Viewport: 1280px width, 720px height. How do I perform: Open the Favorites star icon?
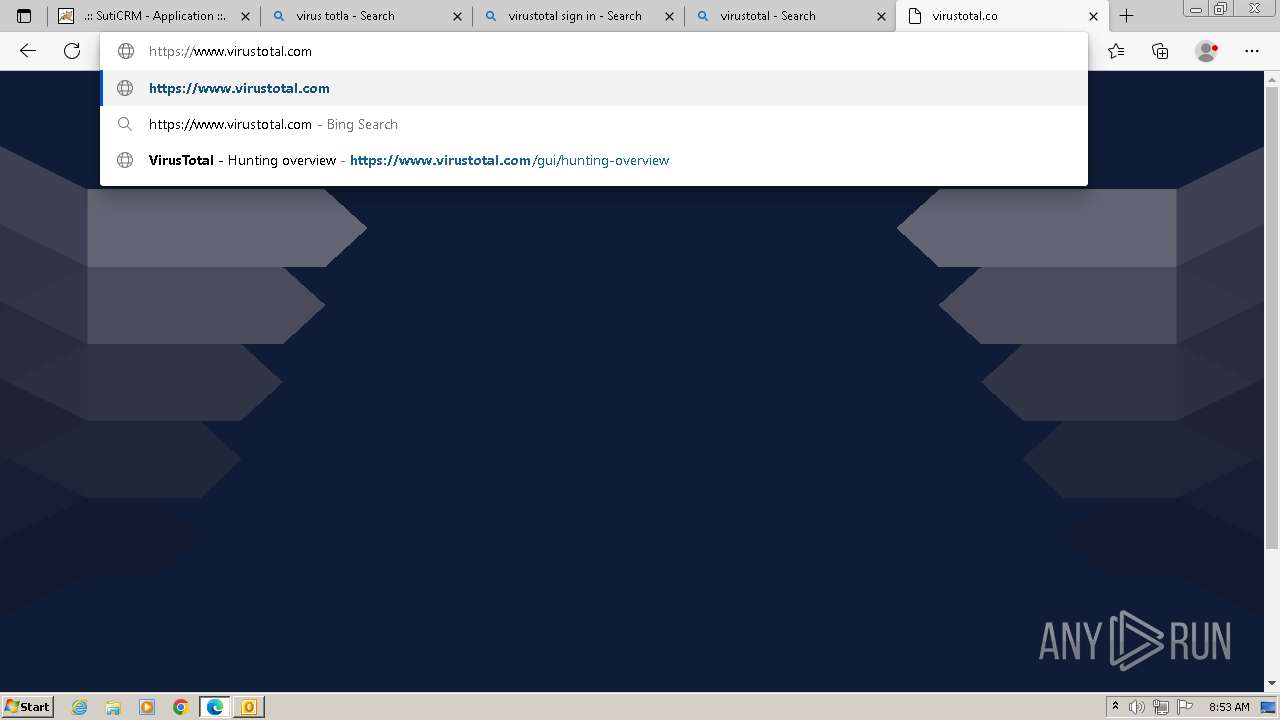point(1116,51)
